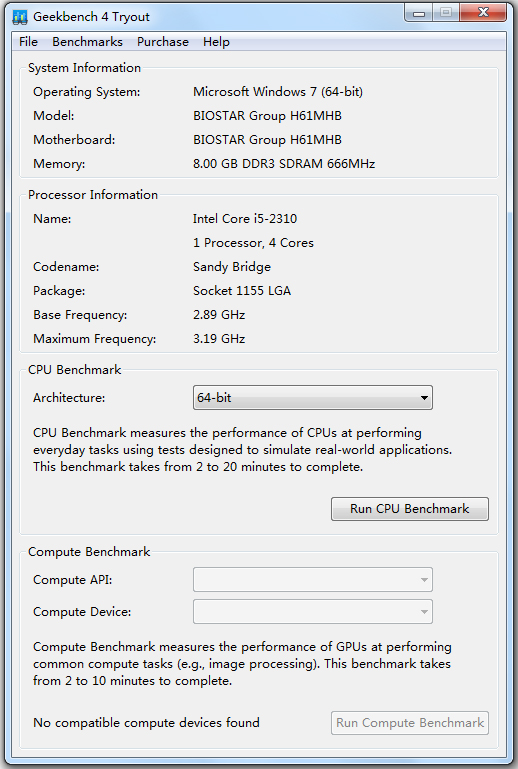This screenshot has height=769, width=518.
Task: Click the Processor Information group heading
Action: [x=93, y=195]
